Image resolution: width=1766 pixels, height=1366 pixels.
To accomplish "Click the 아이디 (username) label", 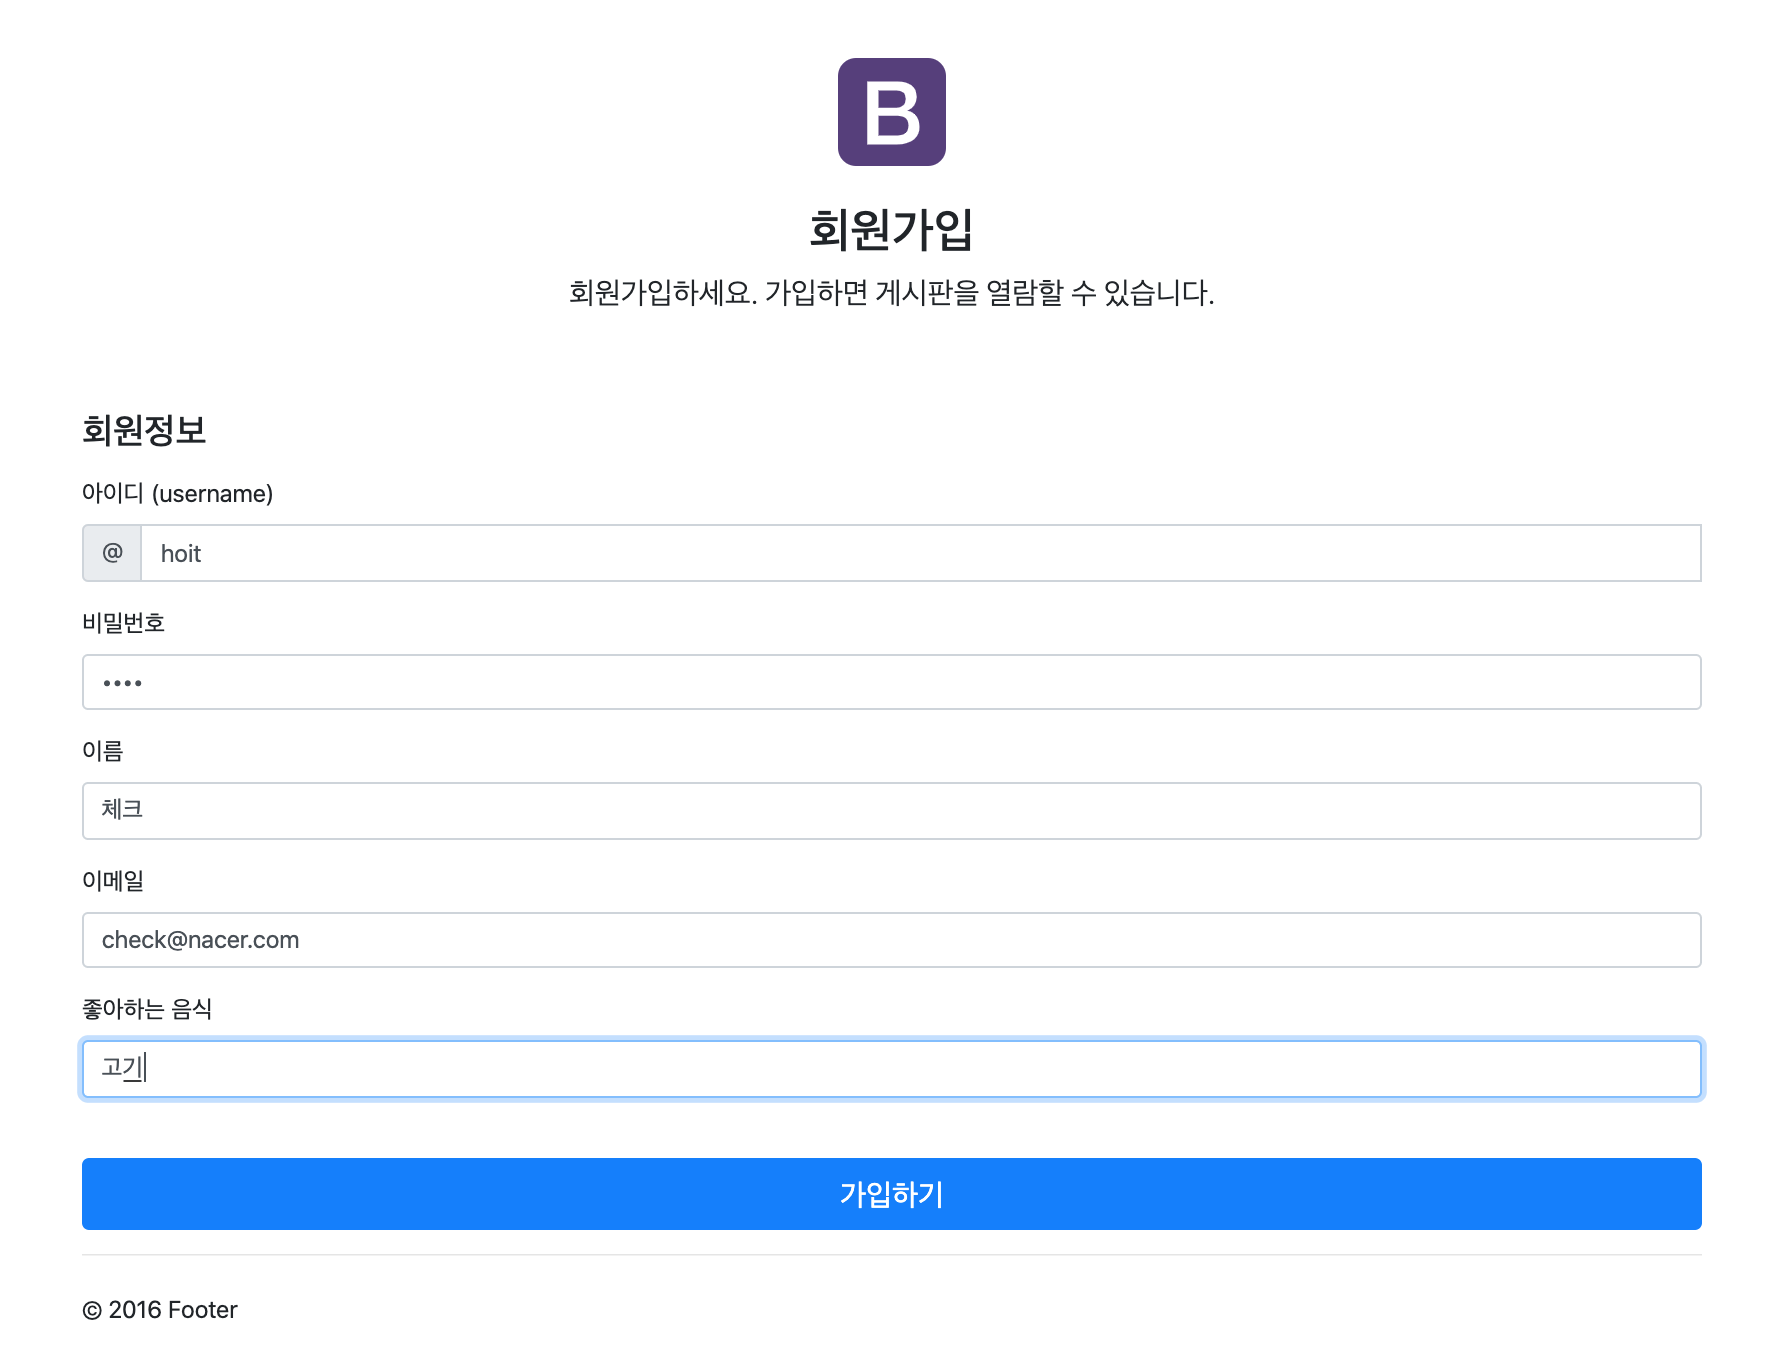I will tap(177, 494).
